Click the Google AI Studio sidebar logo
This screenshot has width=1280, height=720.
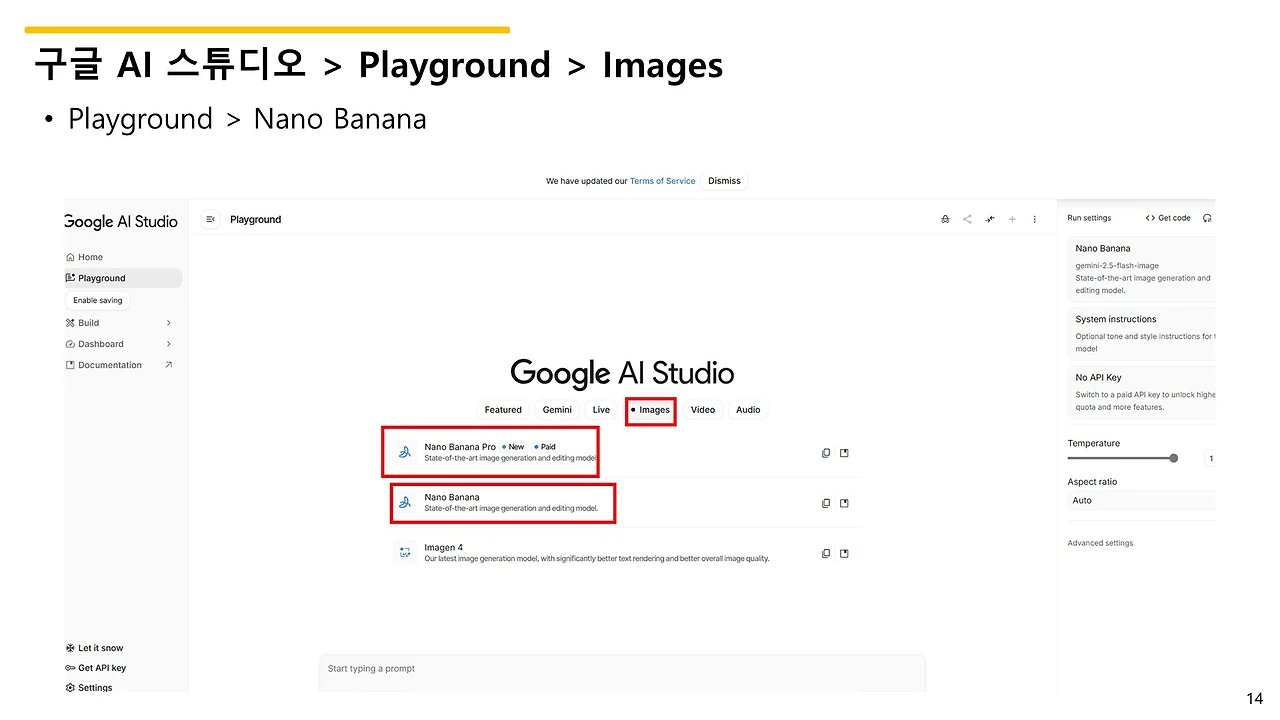tap(121, 221)
